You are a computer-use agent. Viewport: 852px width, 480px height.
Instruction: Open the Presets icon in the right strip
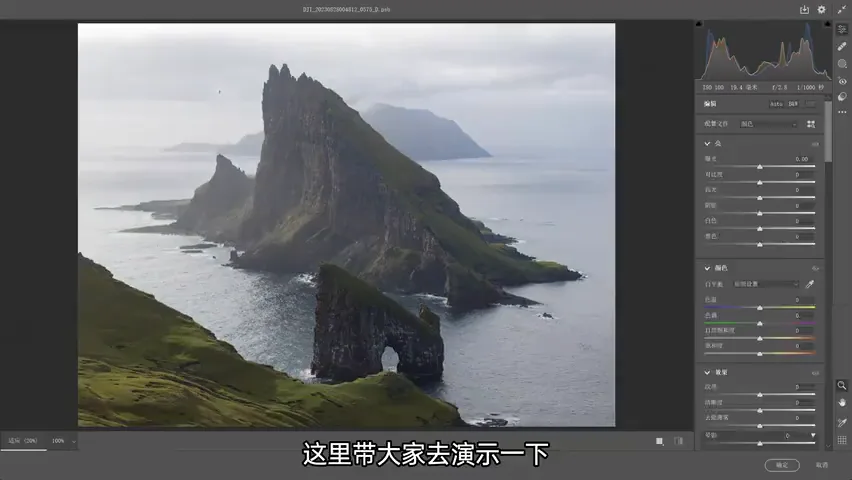(842, 97)
